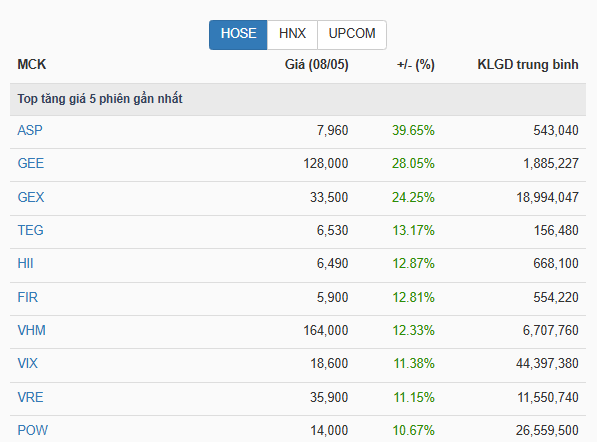Click the Giá (08/05) column header
The width and height of the screenshot is (597, 442).
tap(316, 64)
